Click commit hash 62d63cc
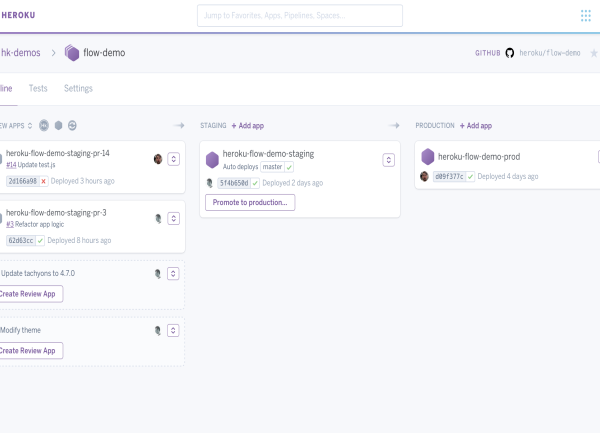This screenshot has width=600, height=433. [21, 241]
